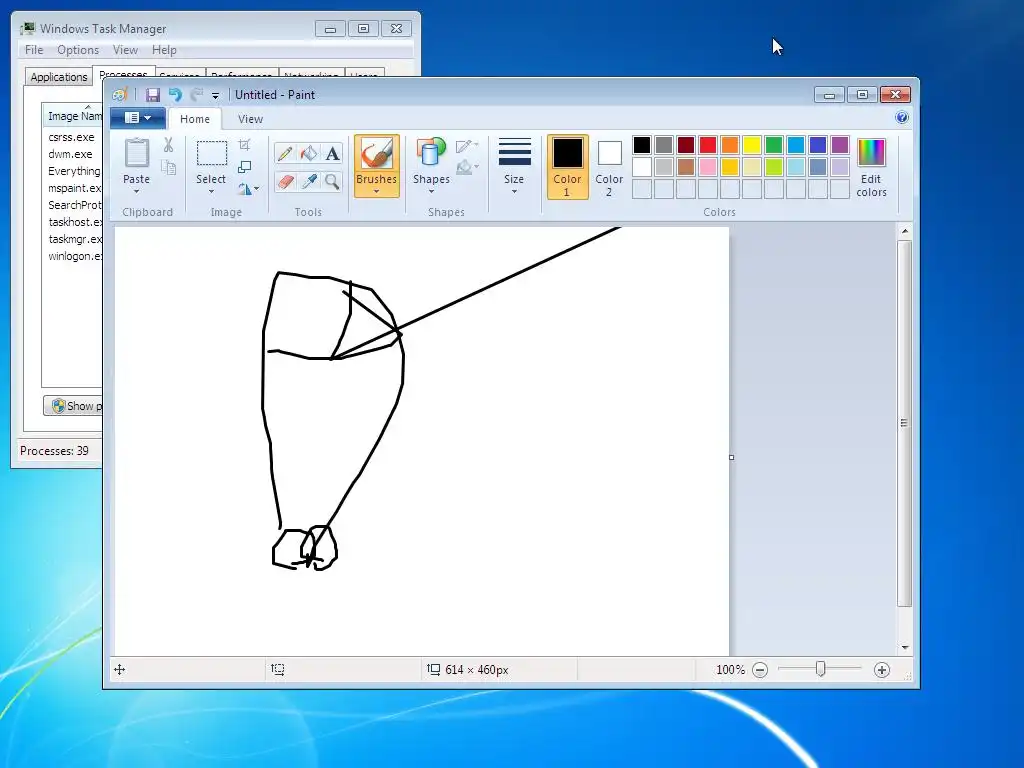Open Help menu in Task Manager
Screen dimensions: 1024x768
[164, 50]
